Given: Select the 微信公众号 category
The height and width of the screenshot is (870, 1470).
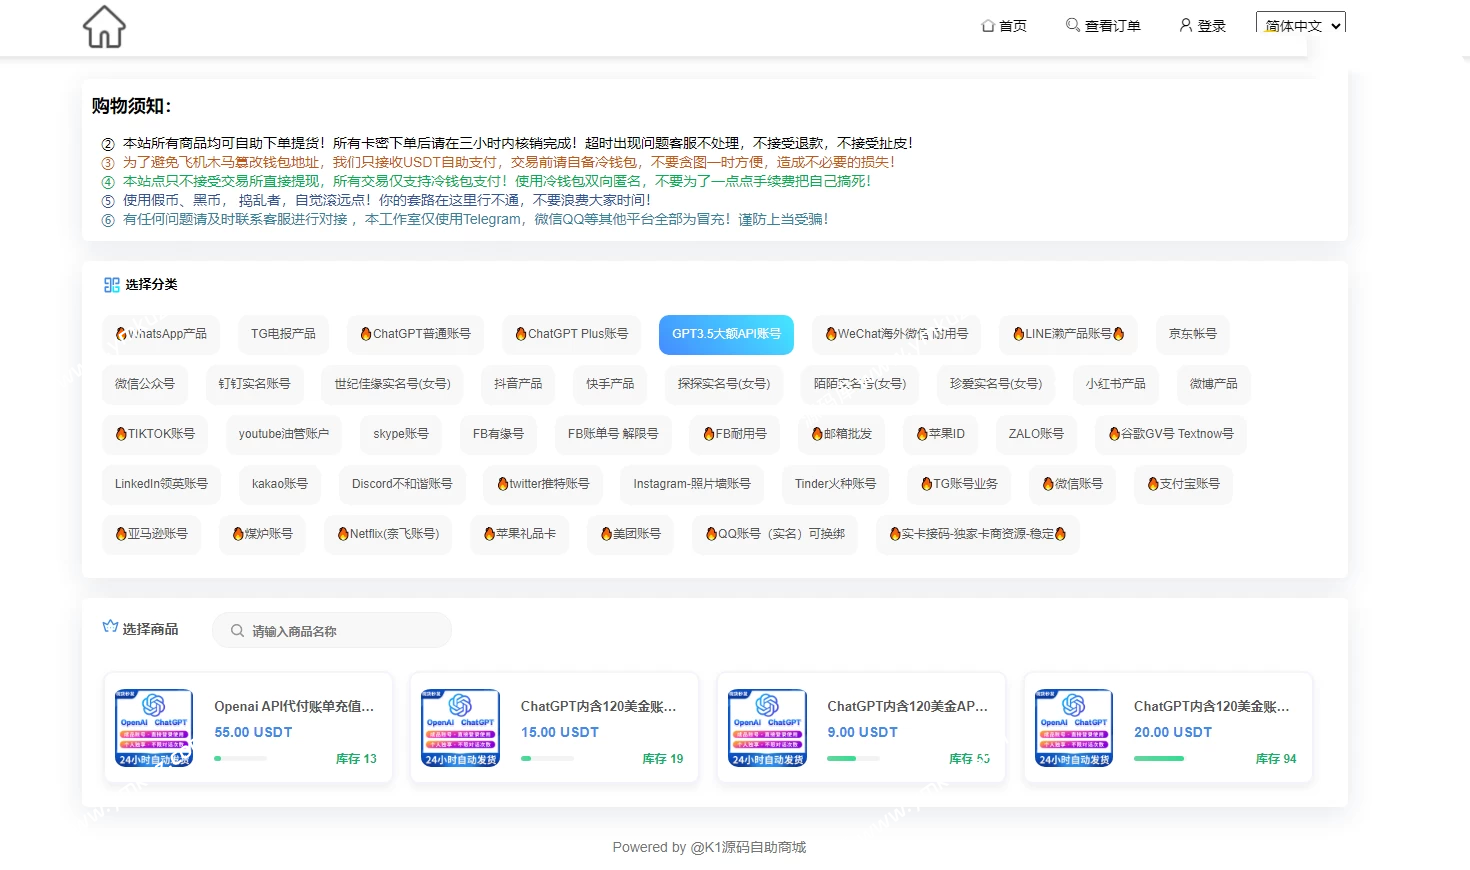Looking at the screenshot, I should (x=144, y=384).
